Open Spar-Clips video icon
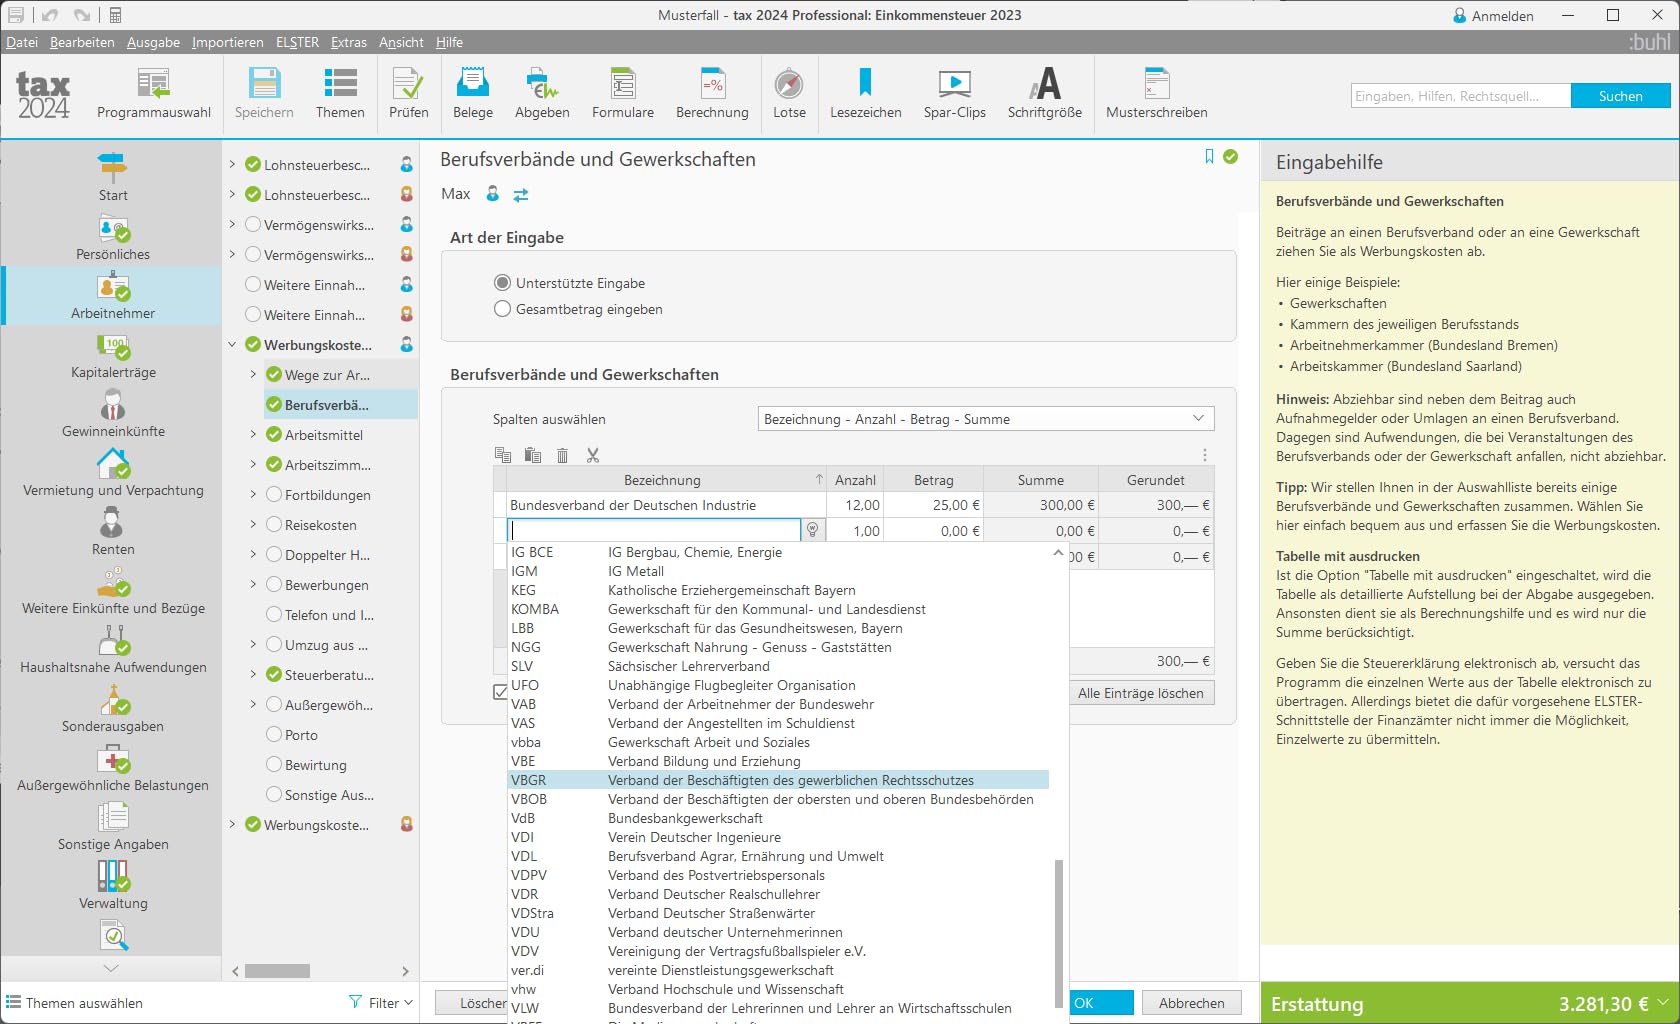The width and height of the screenshot is (1680, 1024). tap(954, 84)
